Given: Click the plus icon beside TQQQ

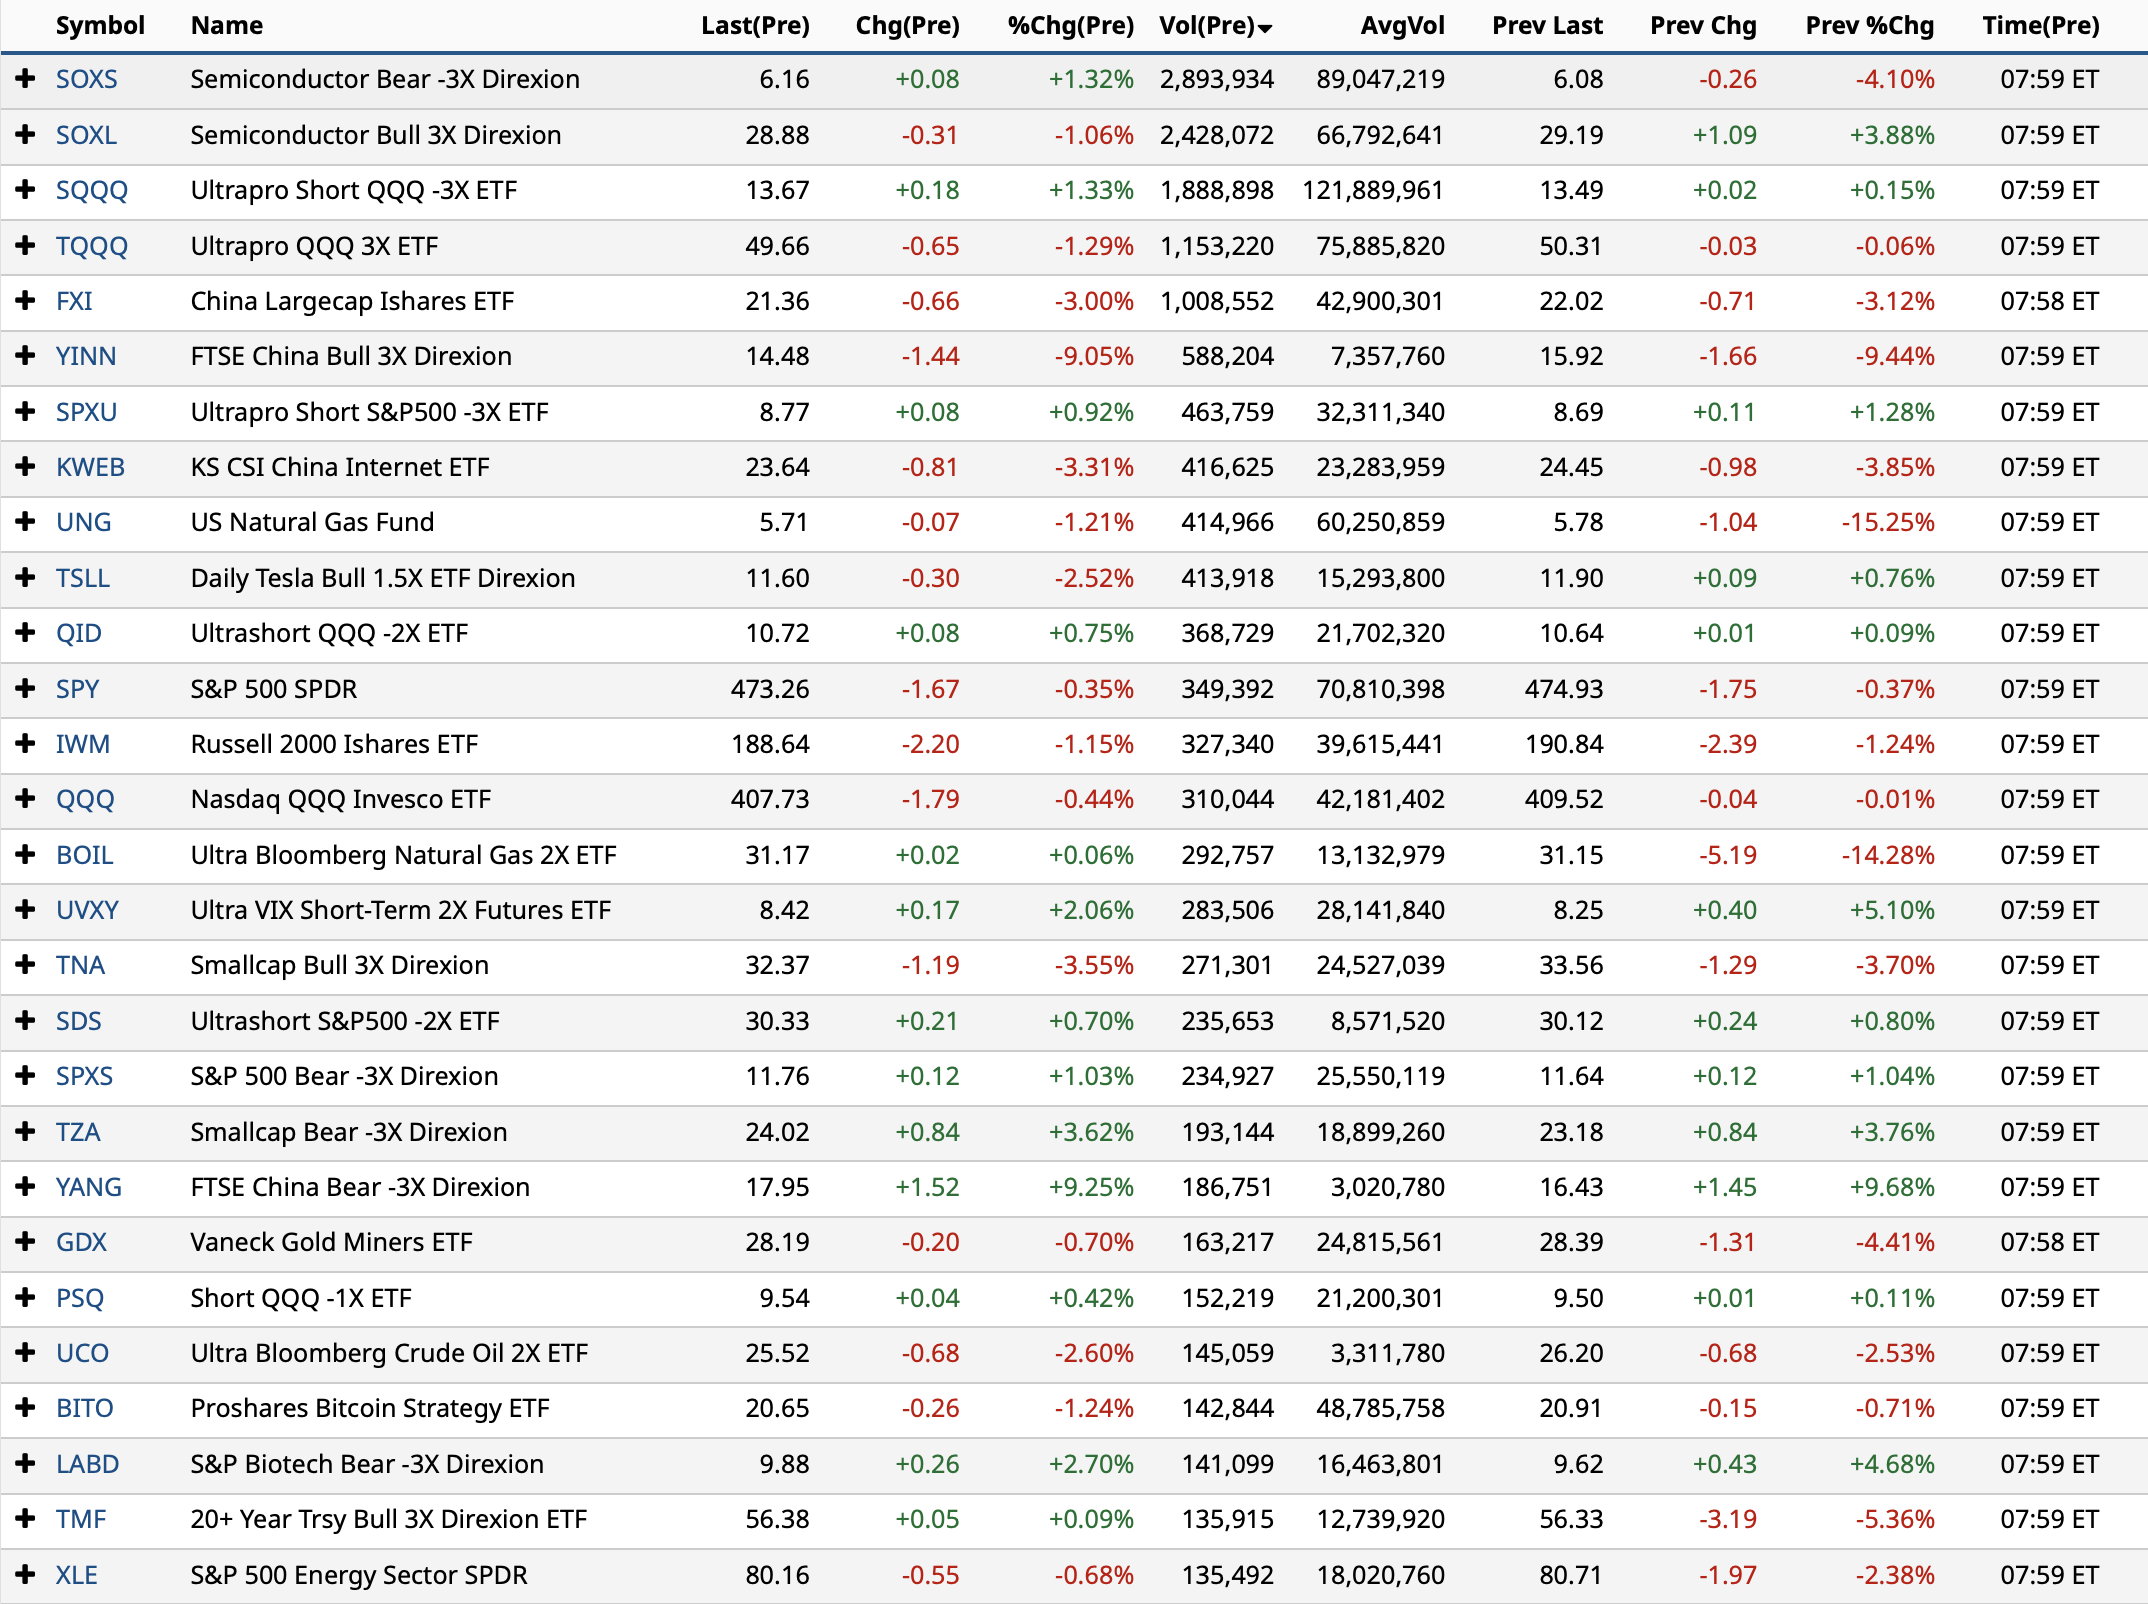Looking at the screenshot, I should click(x=26, y=246).
